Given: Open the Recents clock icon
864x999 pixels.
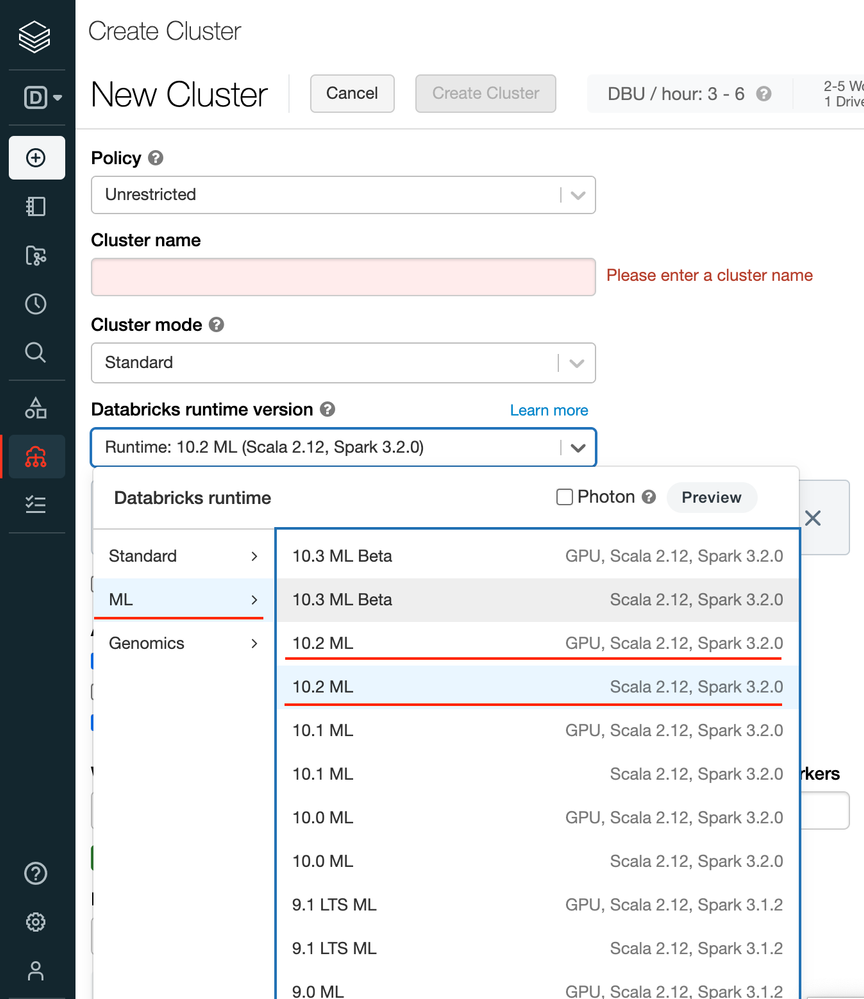Looking at the screenshot, I should click(x=36, y=304).
